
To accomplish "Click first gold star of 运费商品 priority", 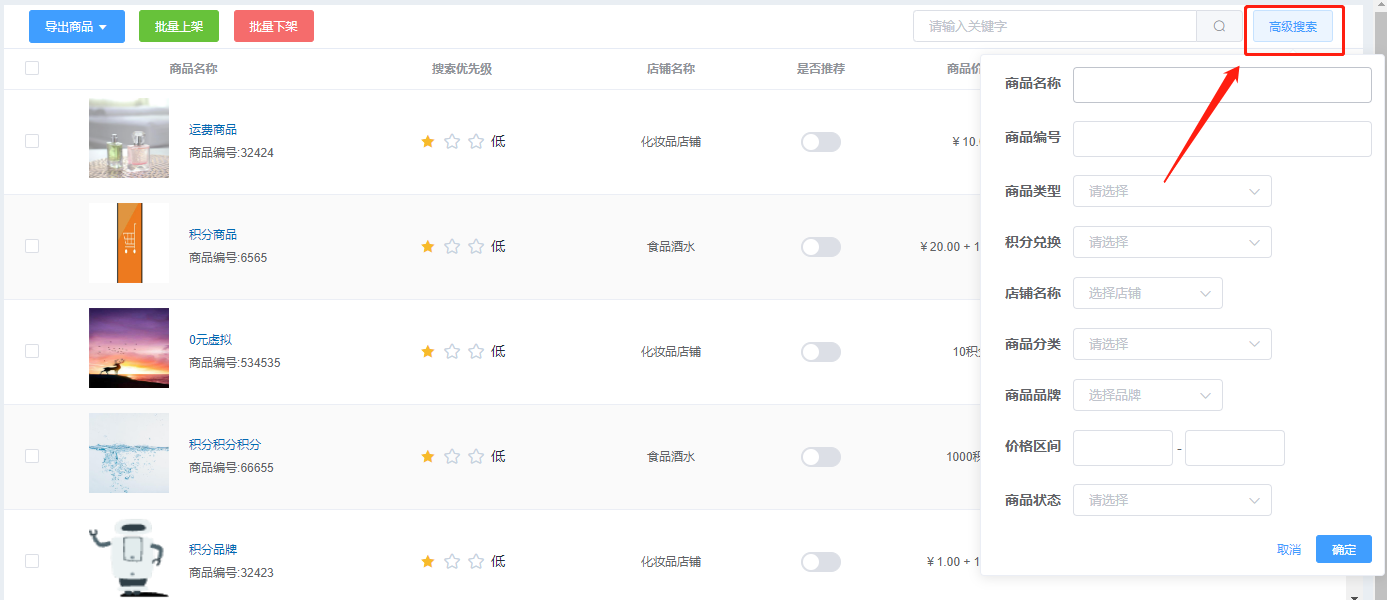I will pos(428,142).
